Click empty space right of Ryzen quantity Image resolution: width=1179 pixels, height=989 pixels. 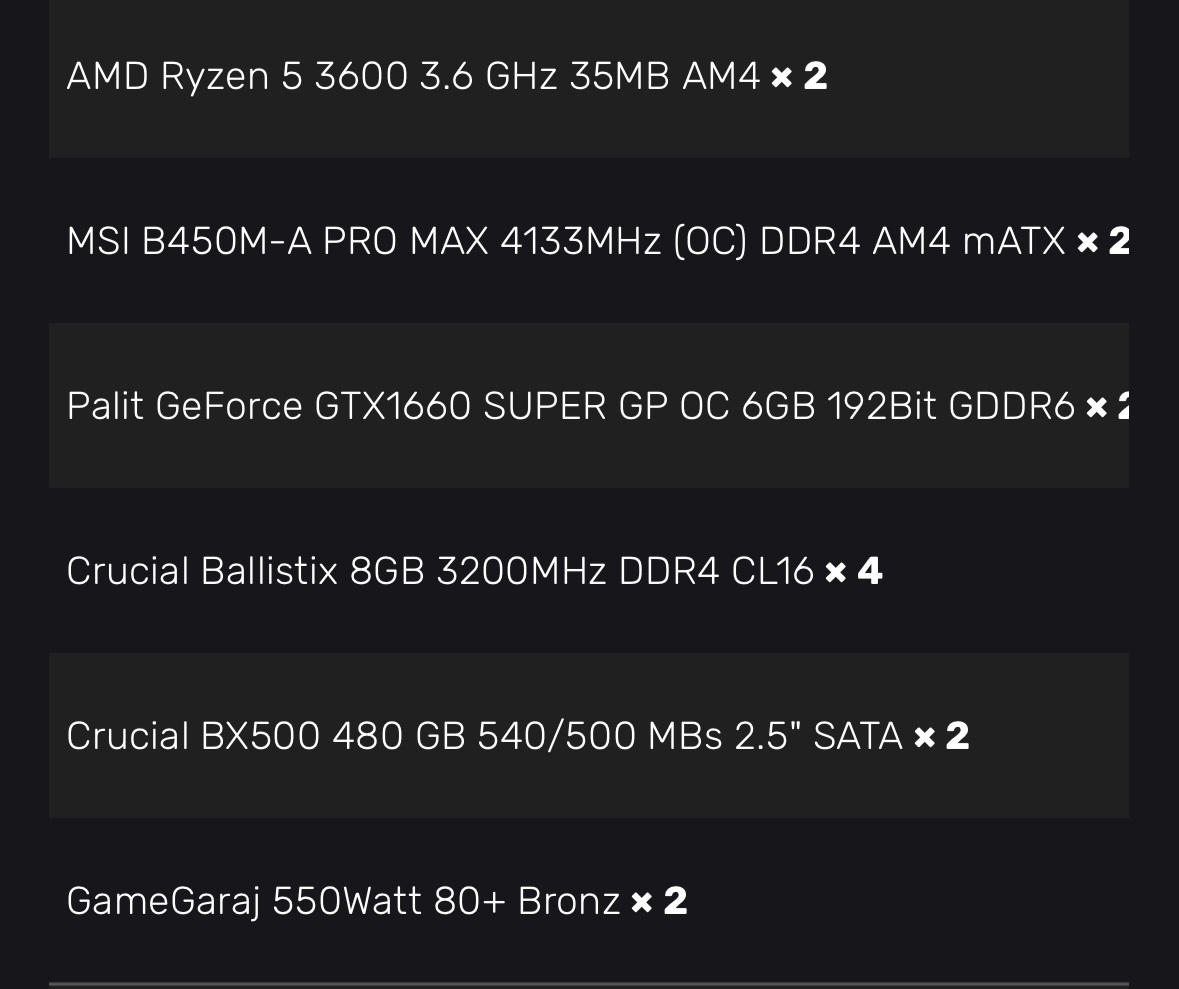980,76
